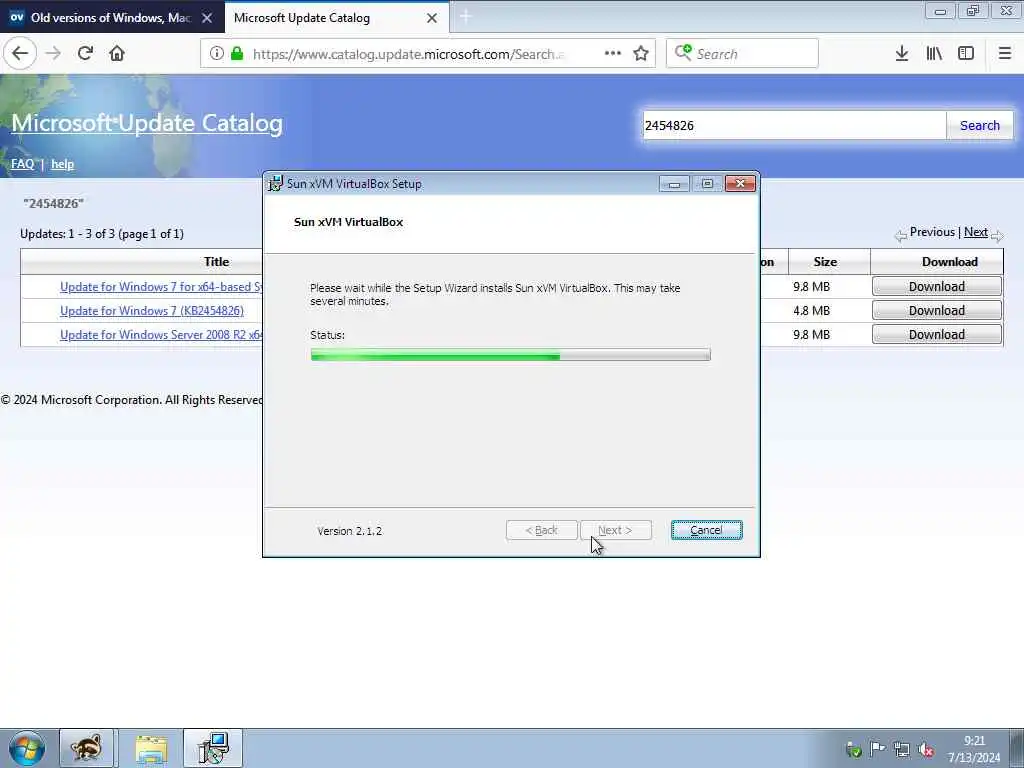Click the Action Center flag tray icon
Image resolution: width=1024 pixels, height=768 pixels.
[878, 749]
